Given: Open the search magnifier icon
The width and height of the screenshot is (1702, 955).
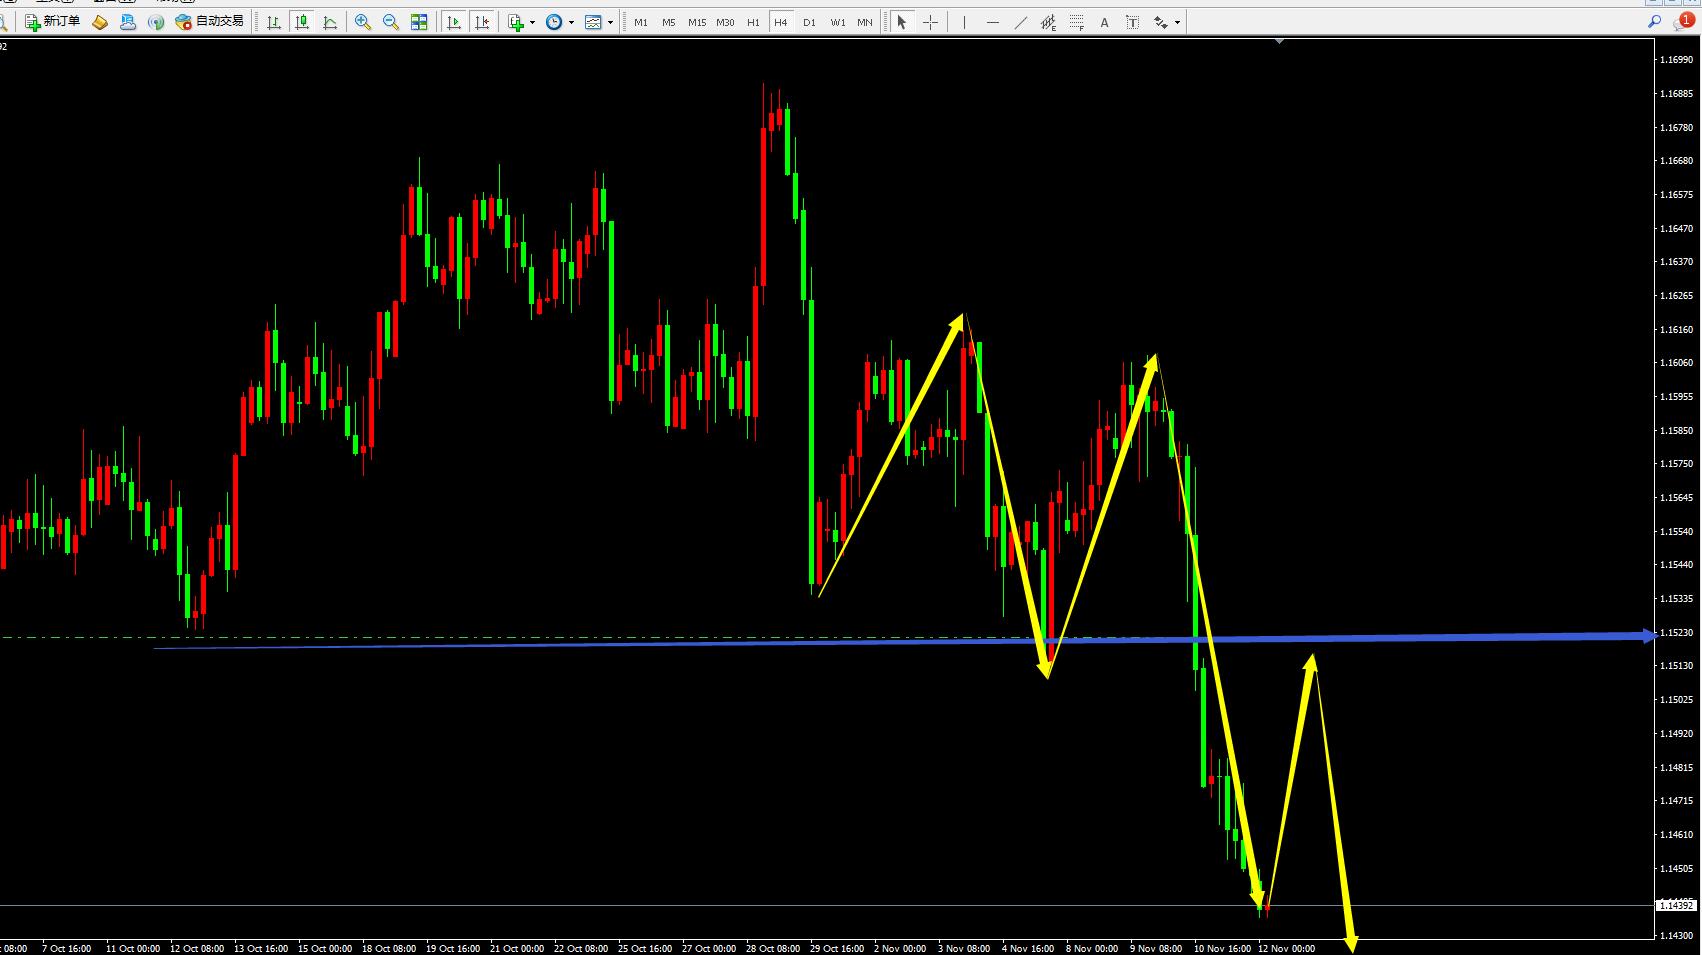Looking at the screenshot, I should (1654, 21).
